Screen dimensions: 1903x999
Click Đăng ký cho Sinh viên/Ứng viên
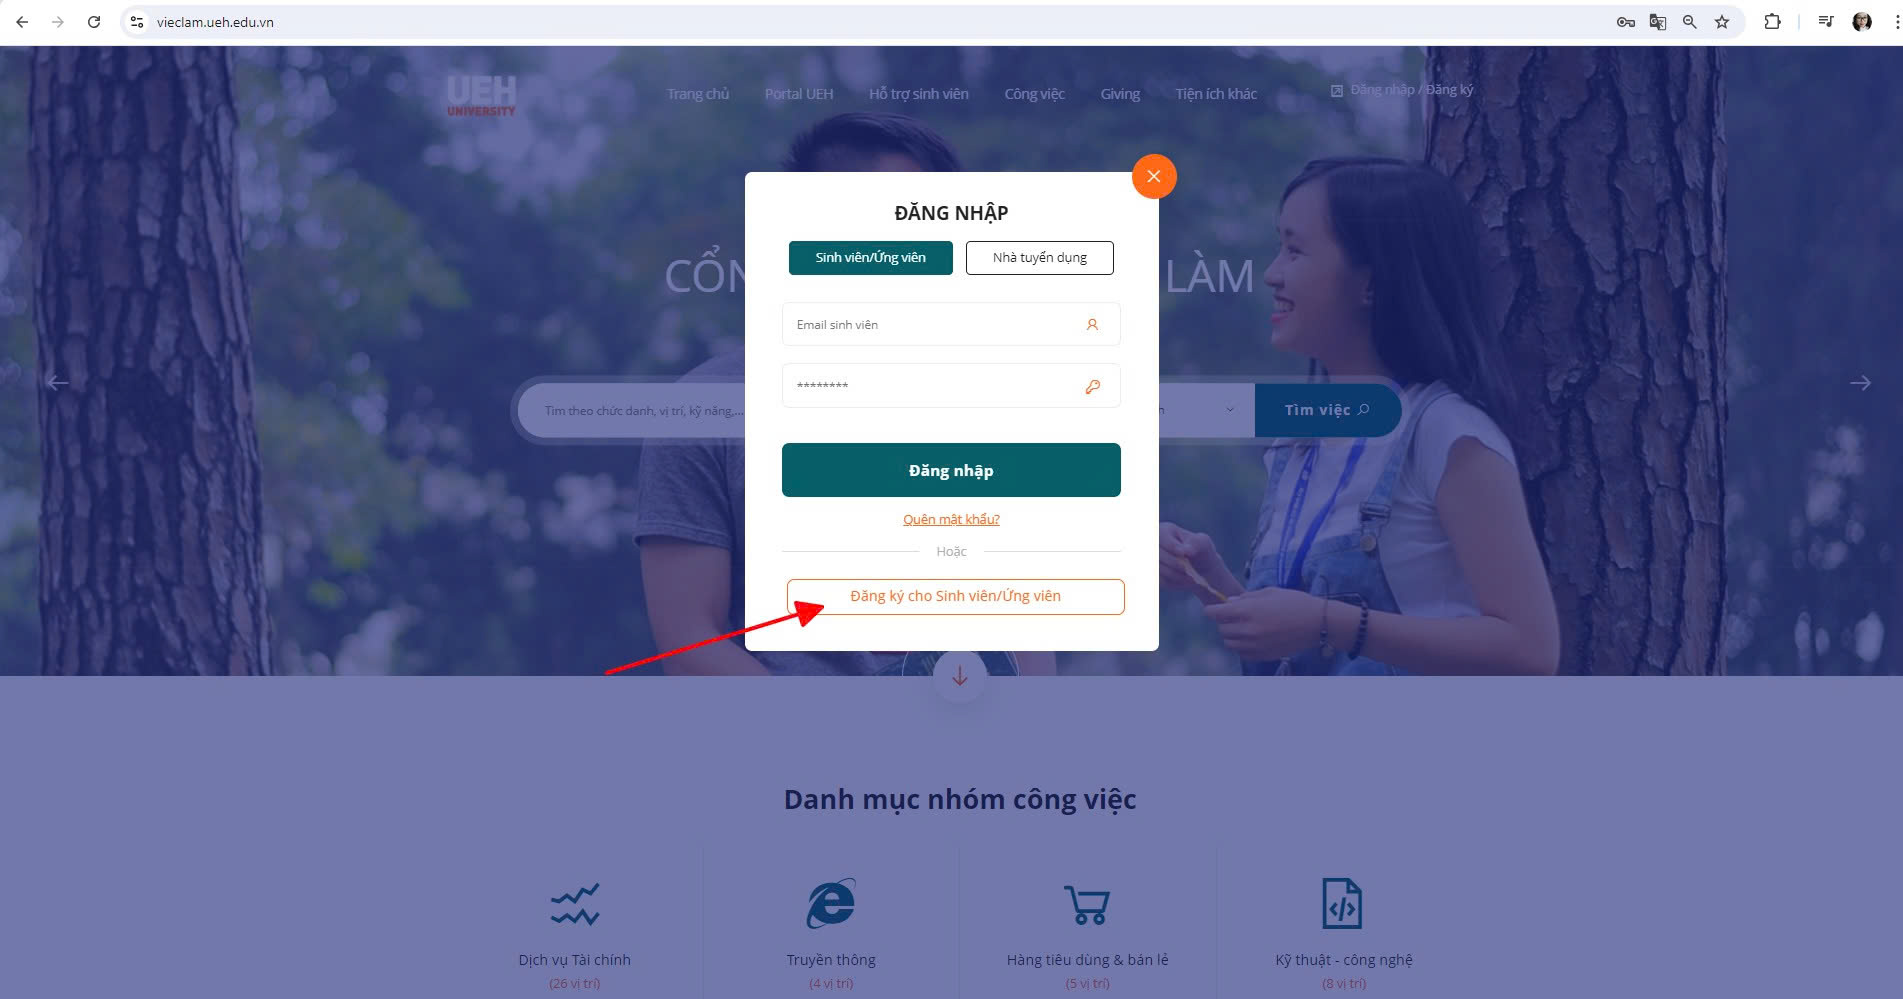[956, 597]
